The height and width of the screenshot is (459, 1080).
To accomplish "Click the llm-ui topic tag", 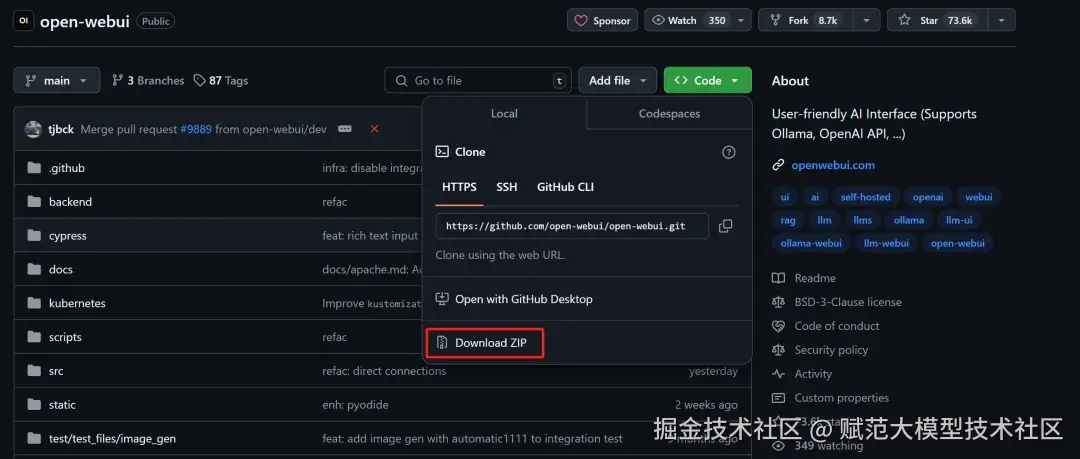I will 959,221.
